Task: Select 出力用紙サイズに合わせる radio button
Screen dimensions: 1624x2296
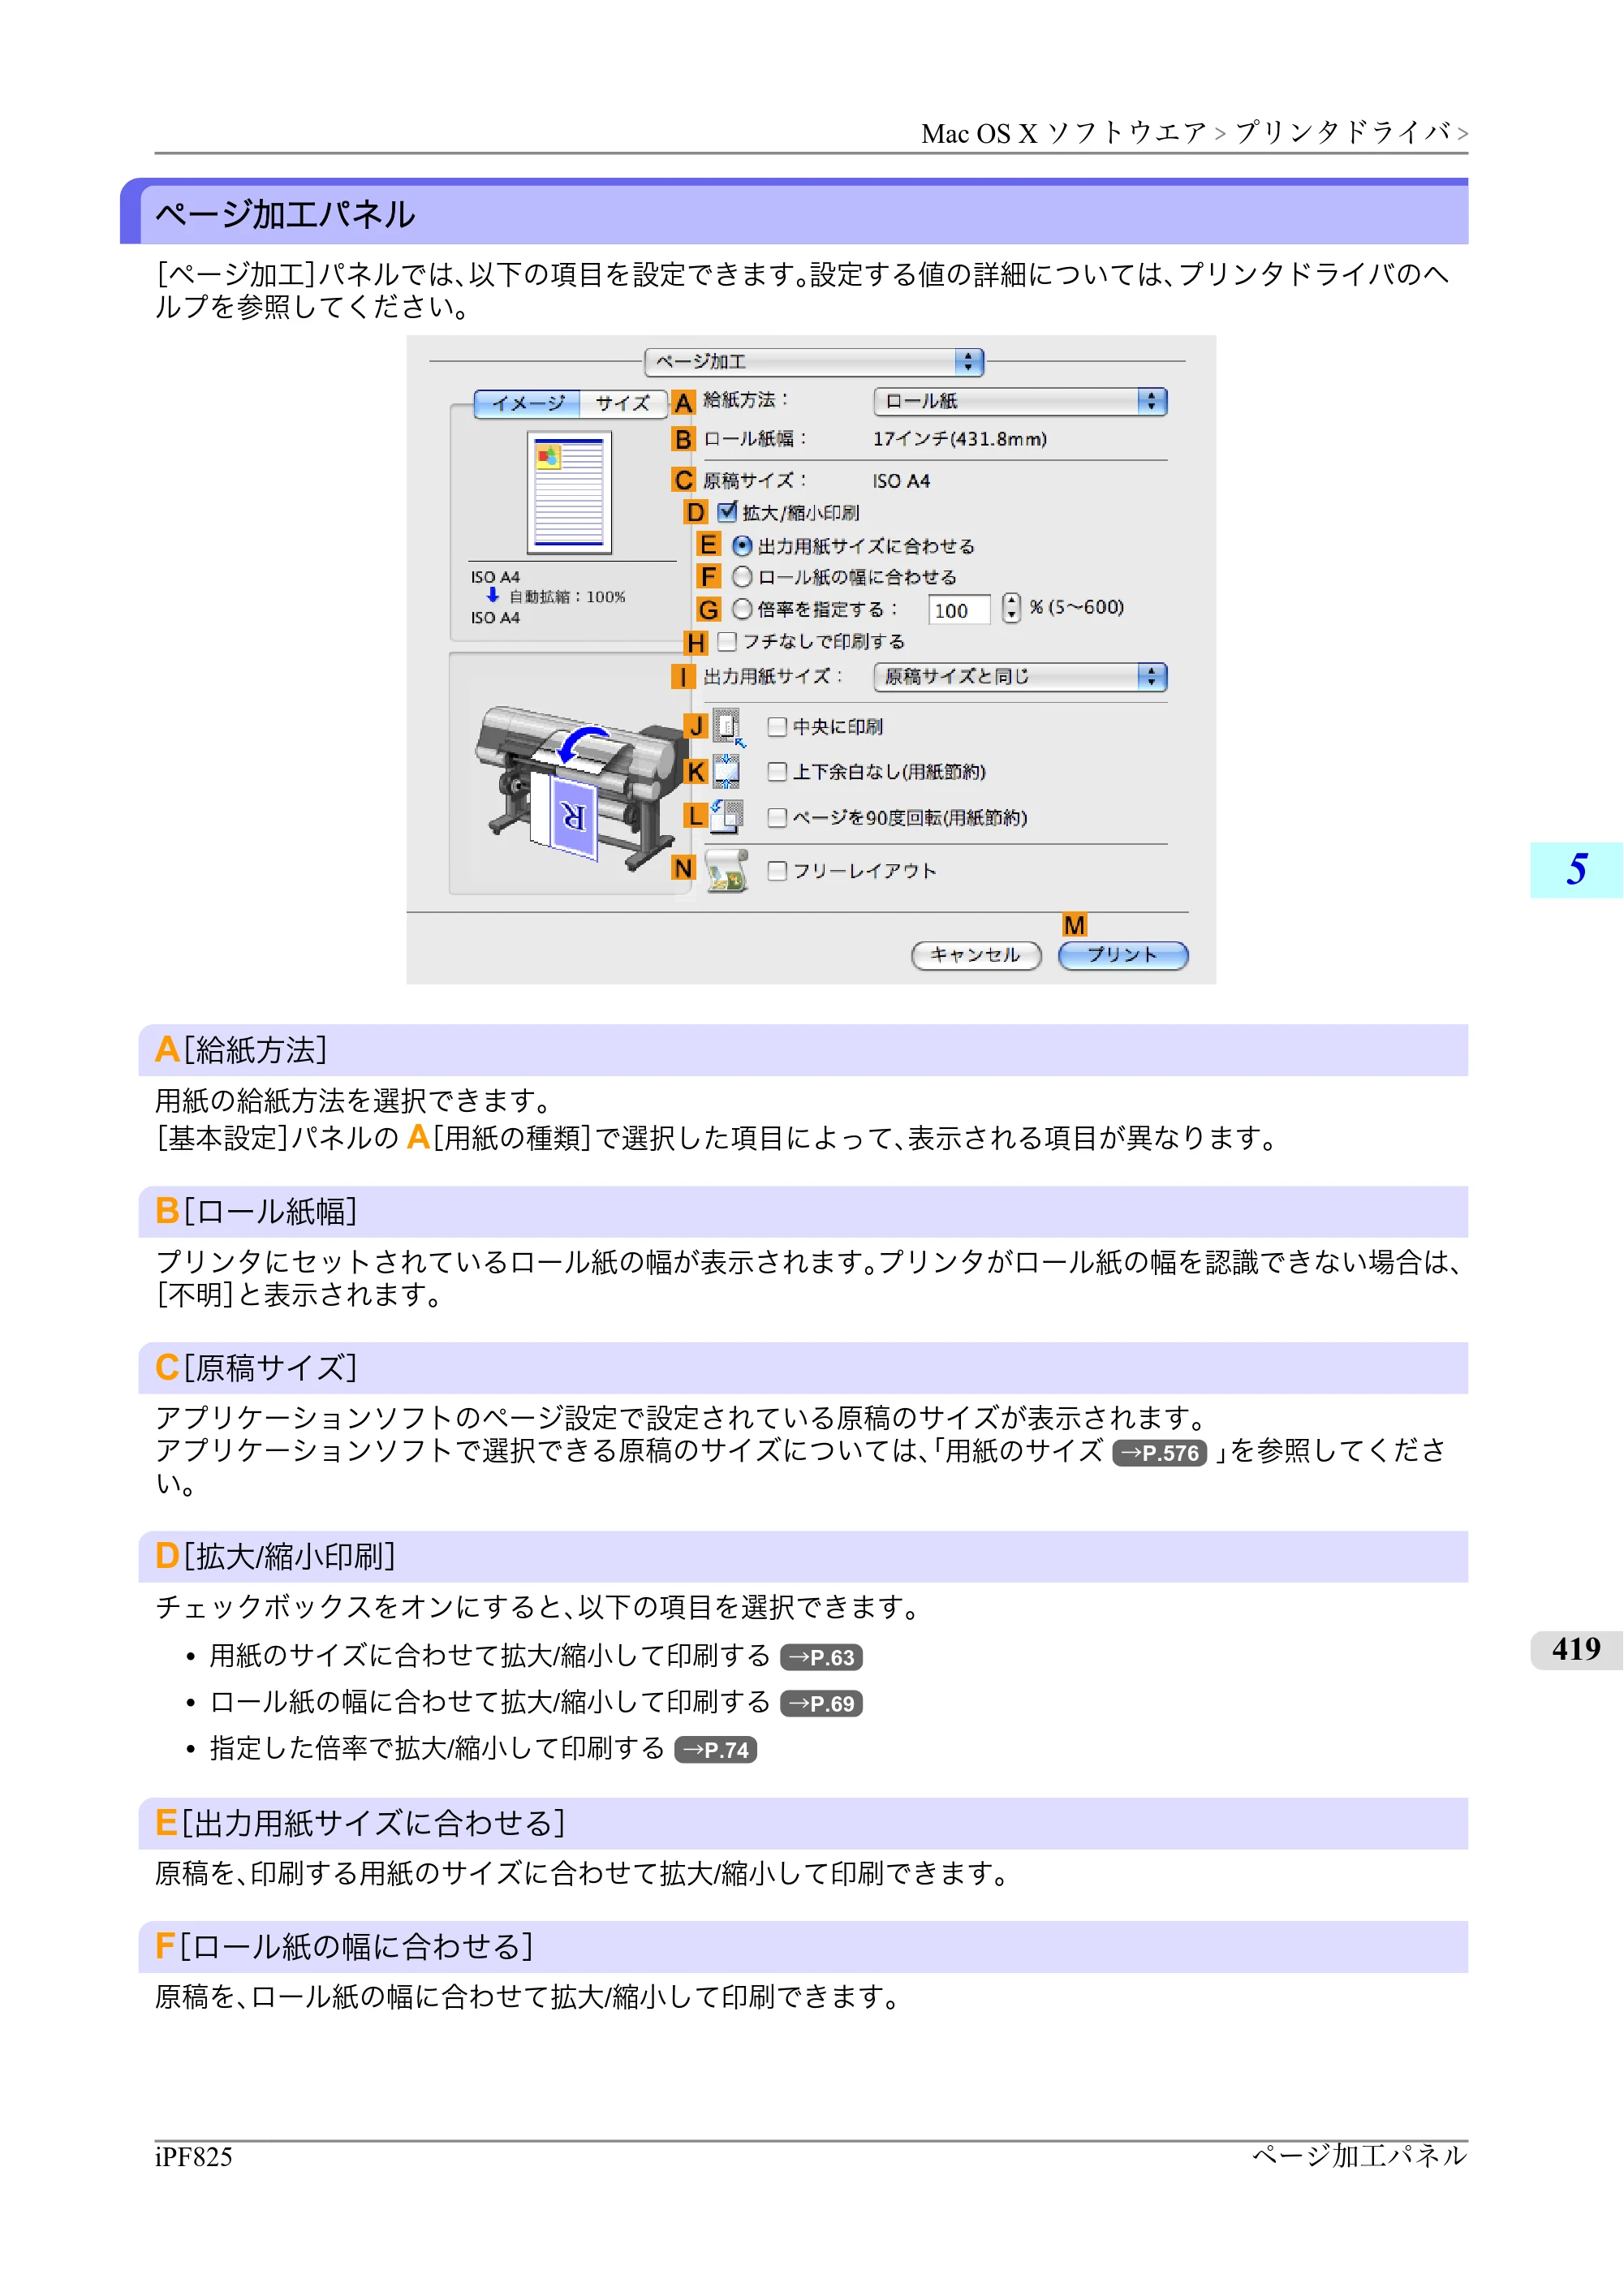Action: 742,546
